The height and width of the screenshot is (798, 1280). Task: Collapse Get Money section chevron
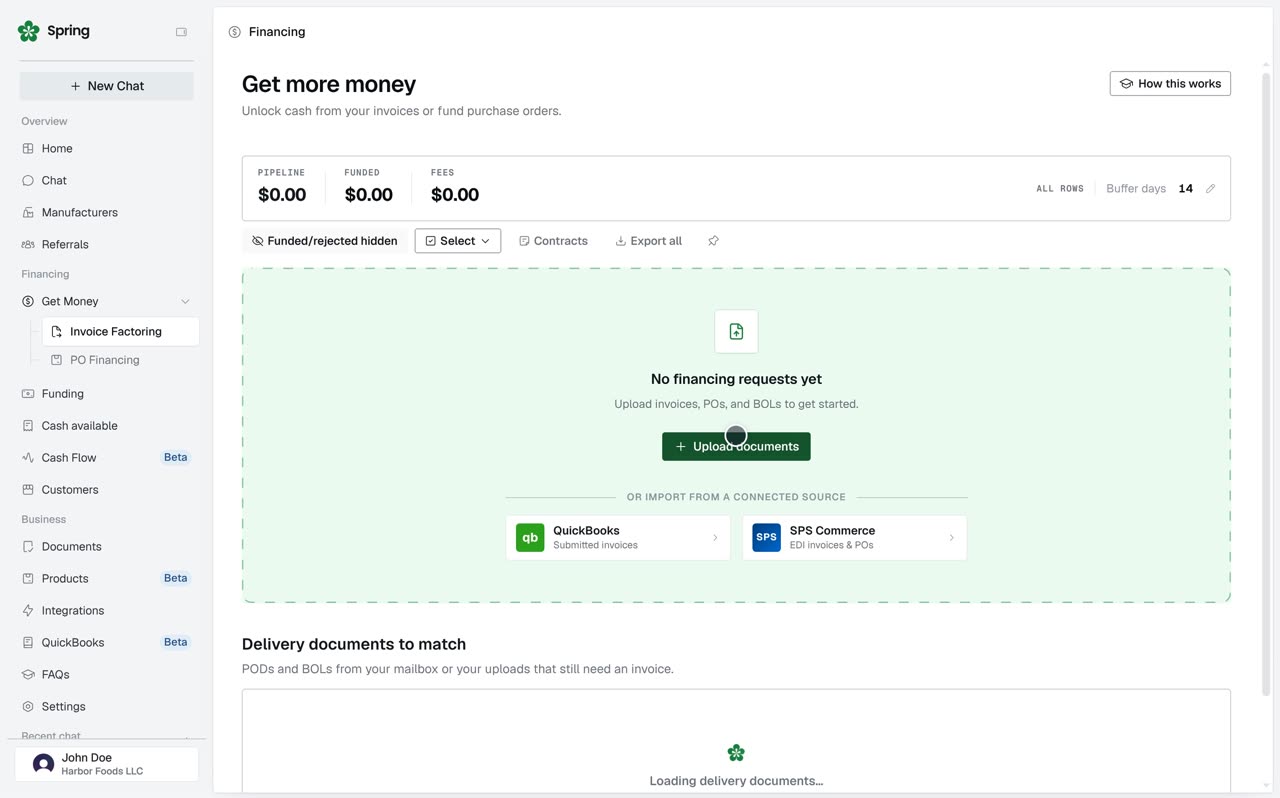click(x=185, y=301)
